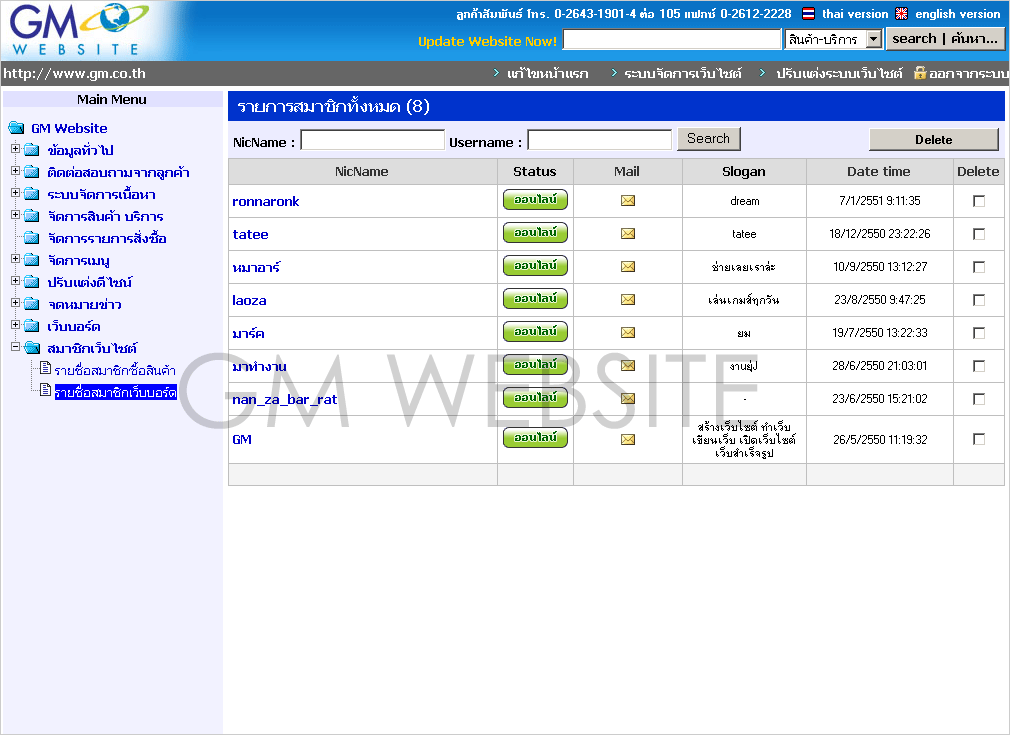Screen dimensions: 1010x735
Task: Click GM Website root folder icon
Action: [16, 128]
